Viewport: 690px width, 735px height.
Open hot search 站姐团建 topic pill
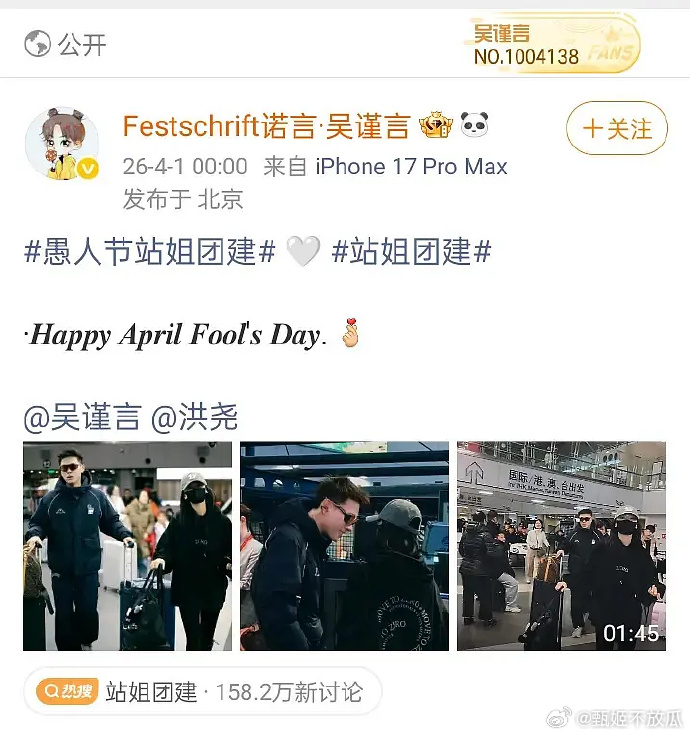click(202, 691)
